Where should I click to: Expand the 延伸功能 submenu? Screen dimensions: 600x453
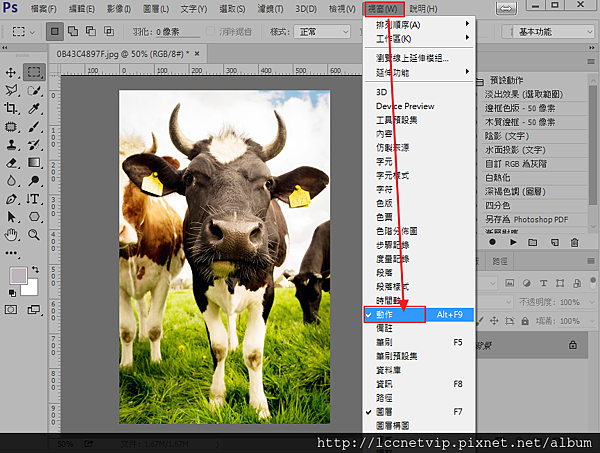(x=419, y=72)
